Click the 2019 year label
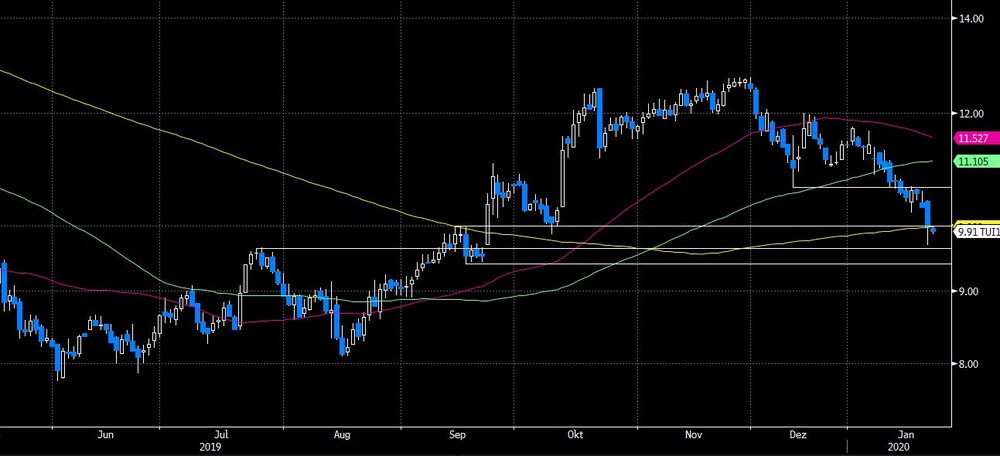 [x=209, y=447]
